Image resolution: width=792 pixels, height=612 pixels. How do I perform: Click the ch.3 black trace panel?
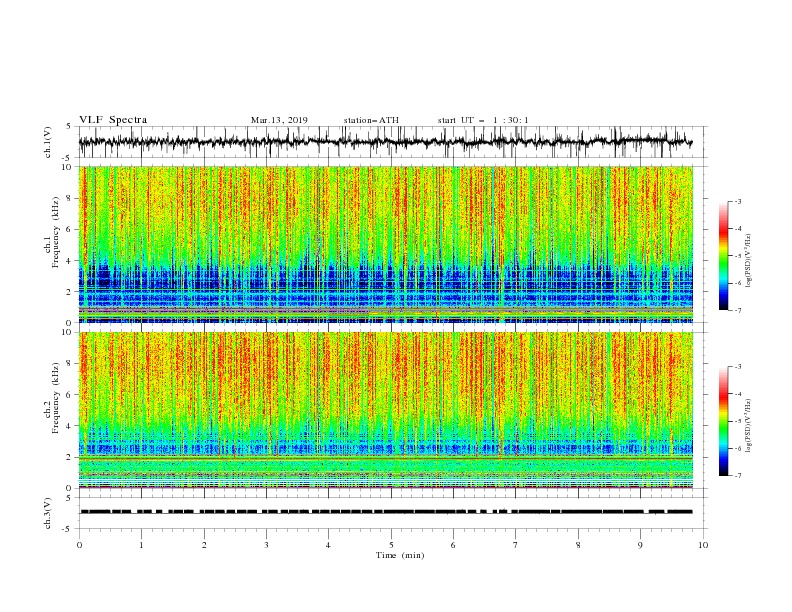[x=393, y=513]
